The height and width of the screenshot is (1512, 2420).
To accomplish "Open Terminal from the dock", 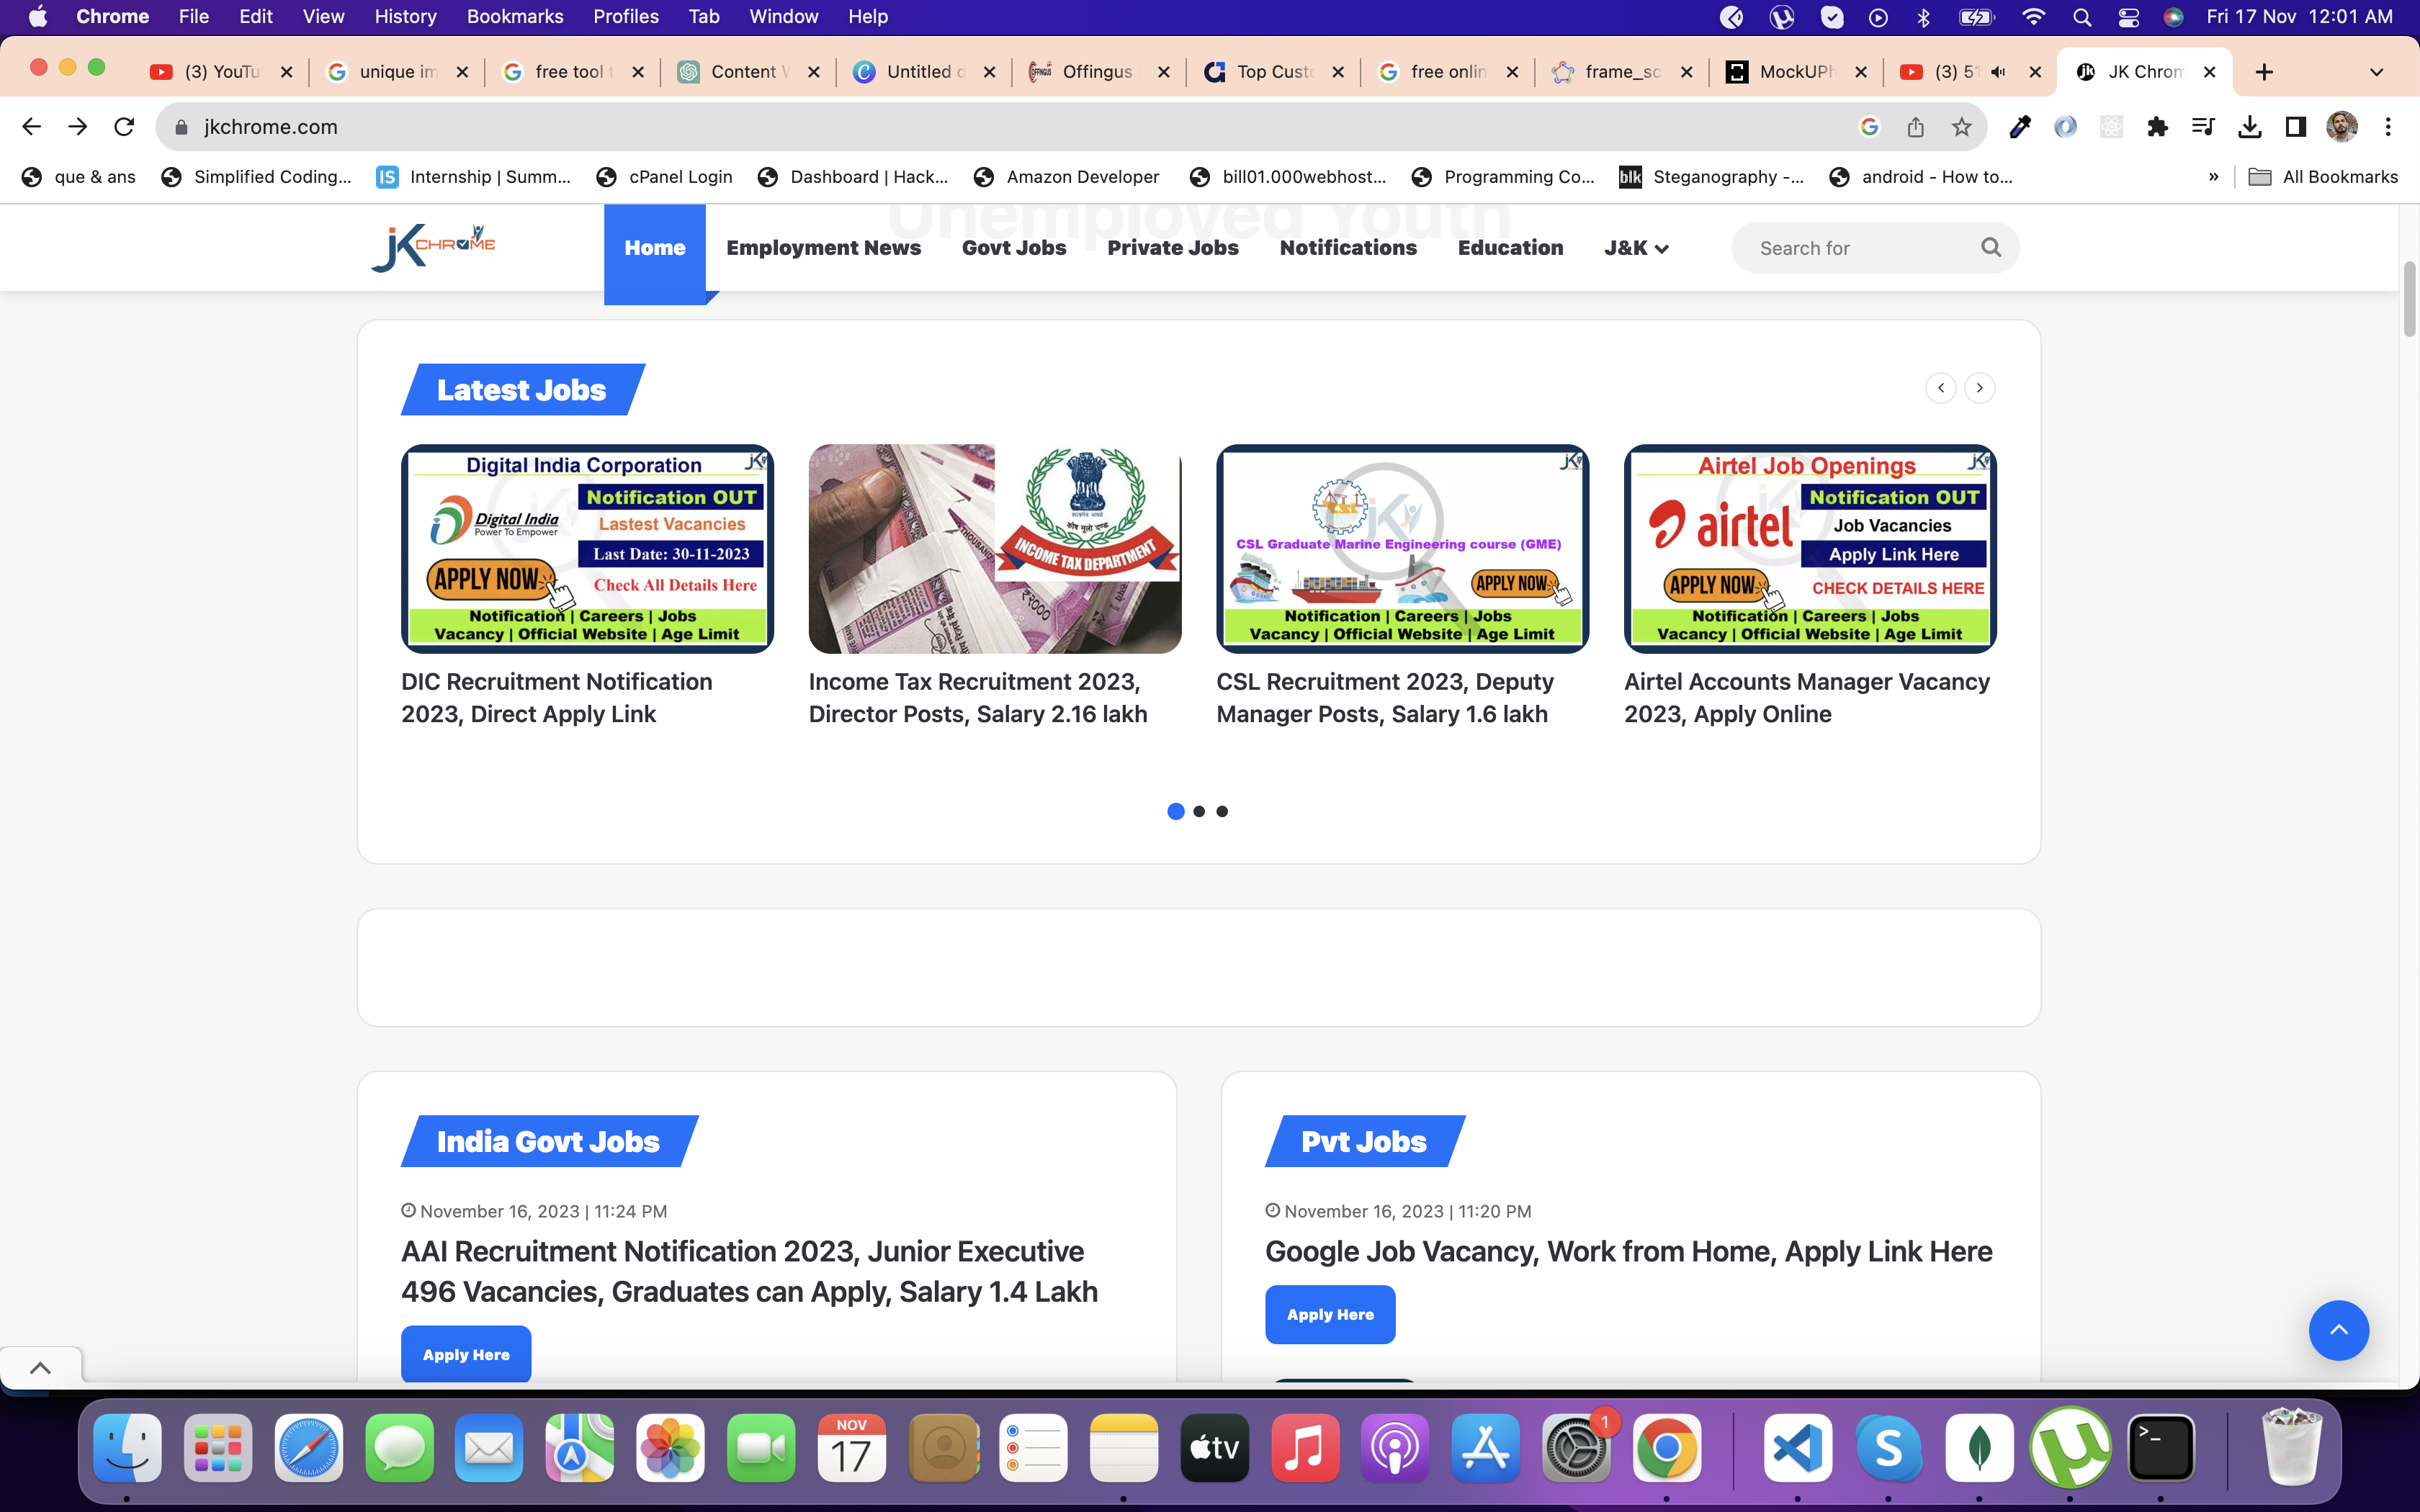I will (2161, 1447).
